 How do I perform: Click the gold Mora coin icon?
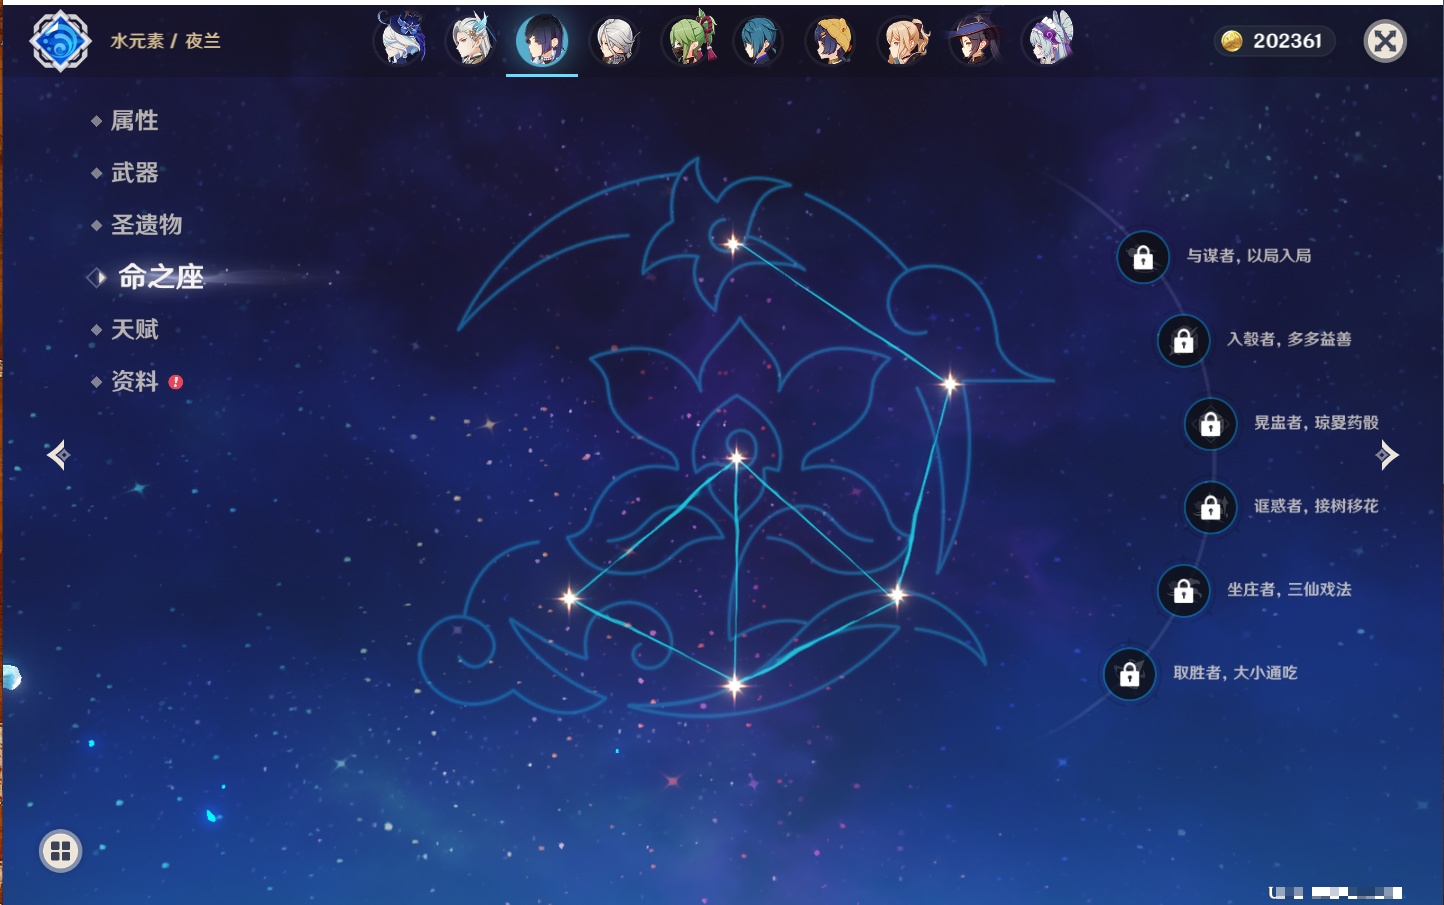(1232, 41)
